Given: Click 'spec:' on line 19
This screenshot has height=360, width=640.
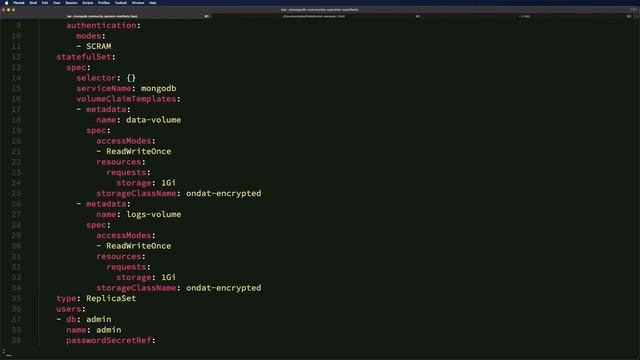Looking at the screenshot, I should [98, 131].
